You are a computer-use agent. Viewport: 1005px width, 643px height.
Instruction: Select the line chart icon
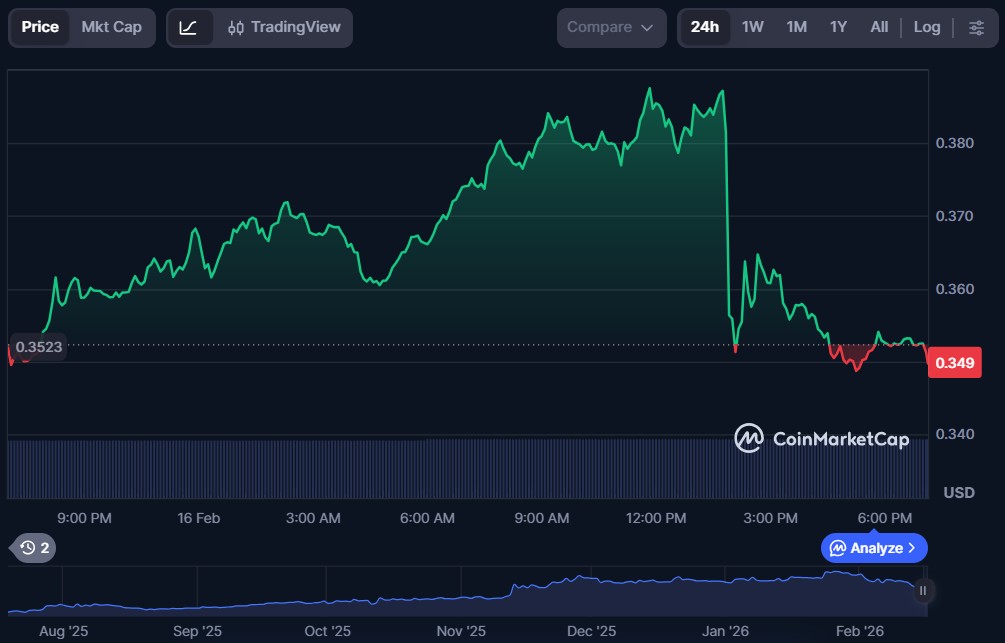click(188, 27)
